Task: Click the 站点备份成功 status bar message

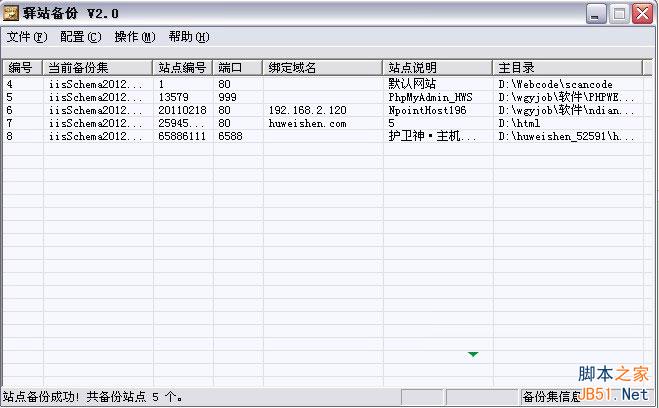Action: pos(92,397)
